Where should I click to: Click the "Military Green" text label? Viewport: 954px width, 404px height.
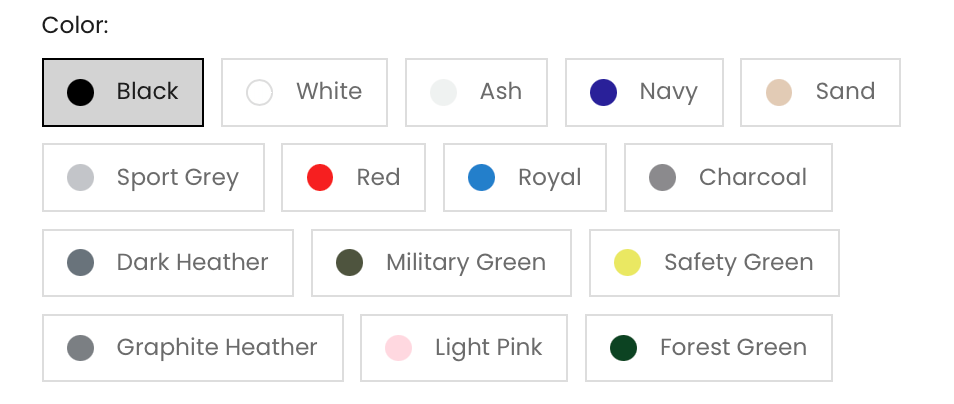[466, 263]
